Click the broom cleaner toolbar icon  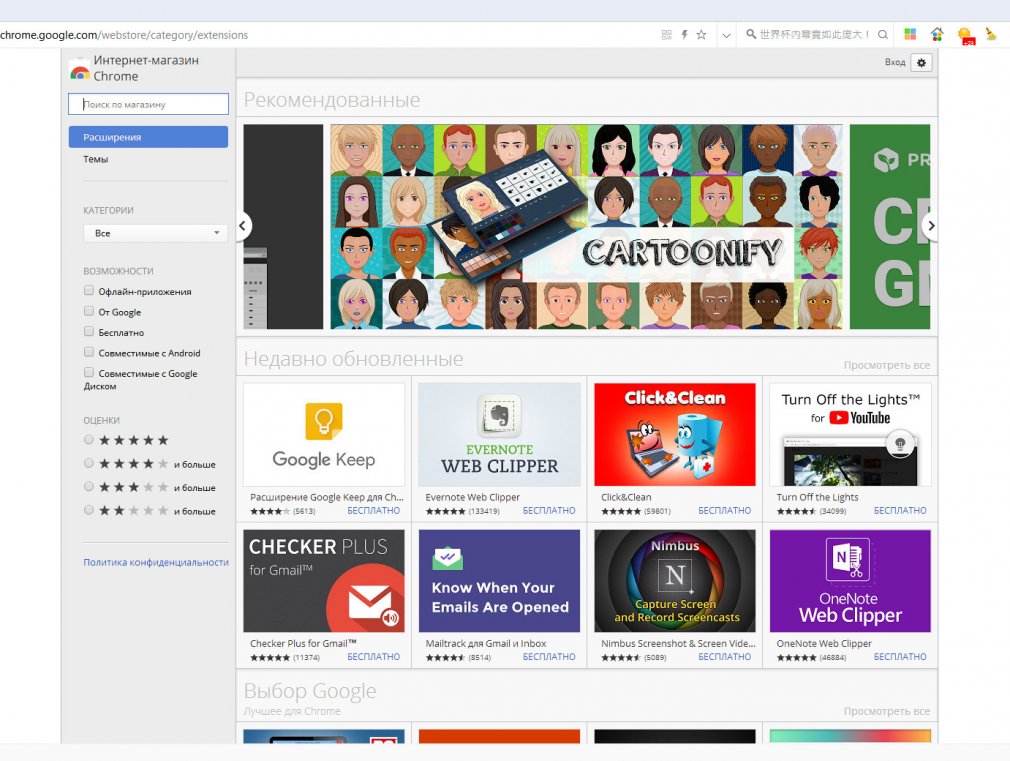pos(991,34)
